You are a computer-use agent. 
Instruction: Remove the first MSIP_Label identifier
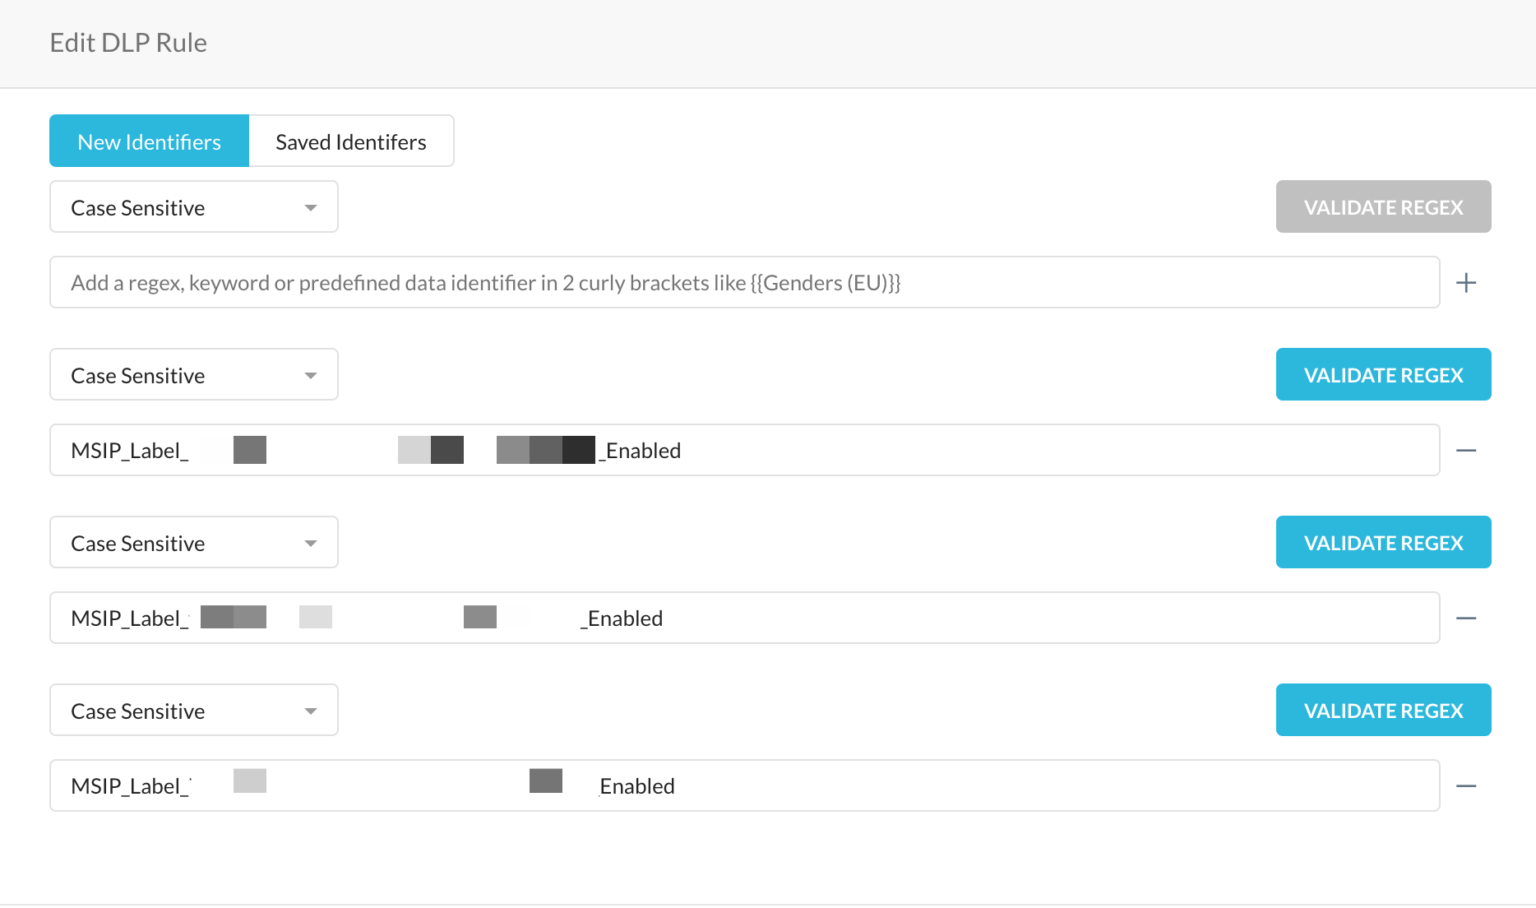pos(1465,450)
